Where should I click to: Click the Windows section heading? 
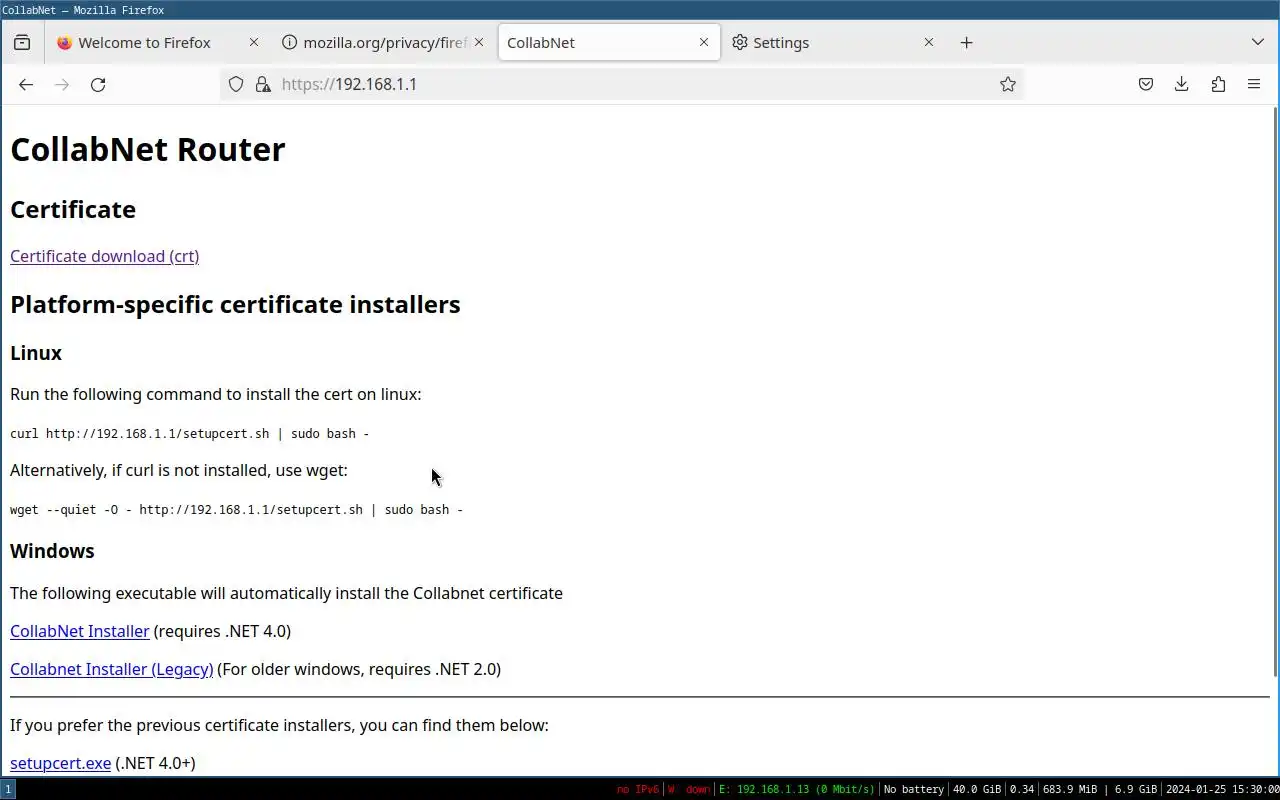[x=52, y=551]
